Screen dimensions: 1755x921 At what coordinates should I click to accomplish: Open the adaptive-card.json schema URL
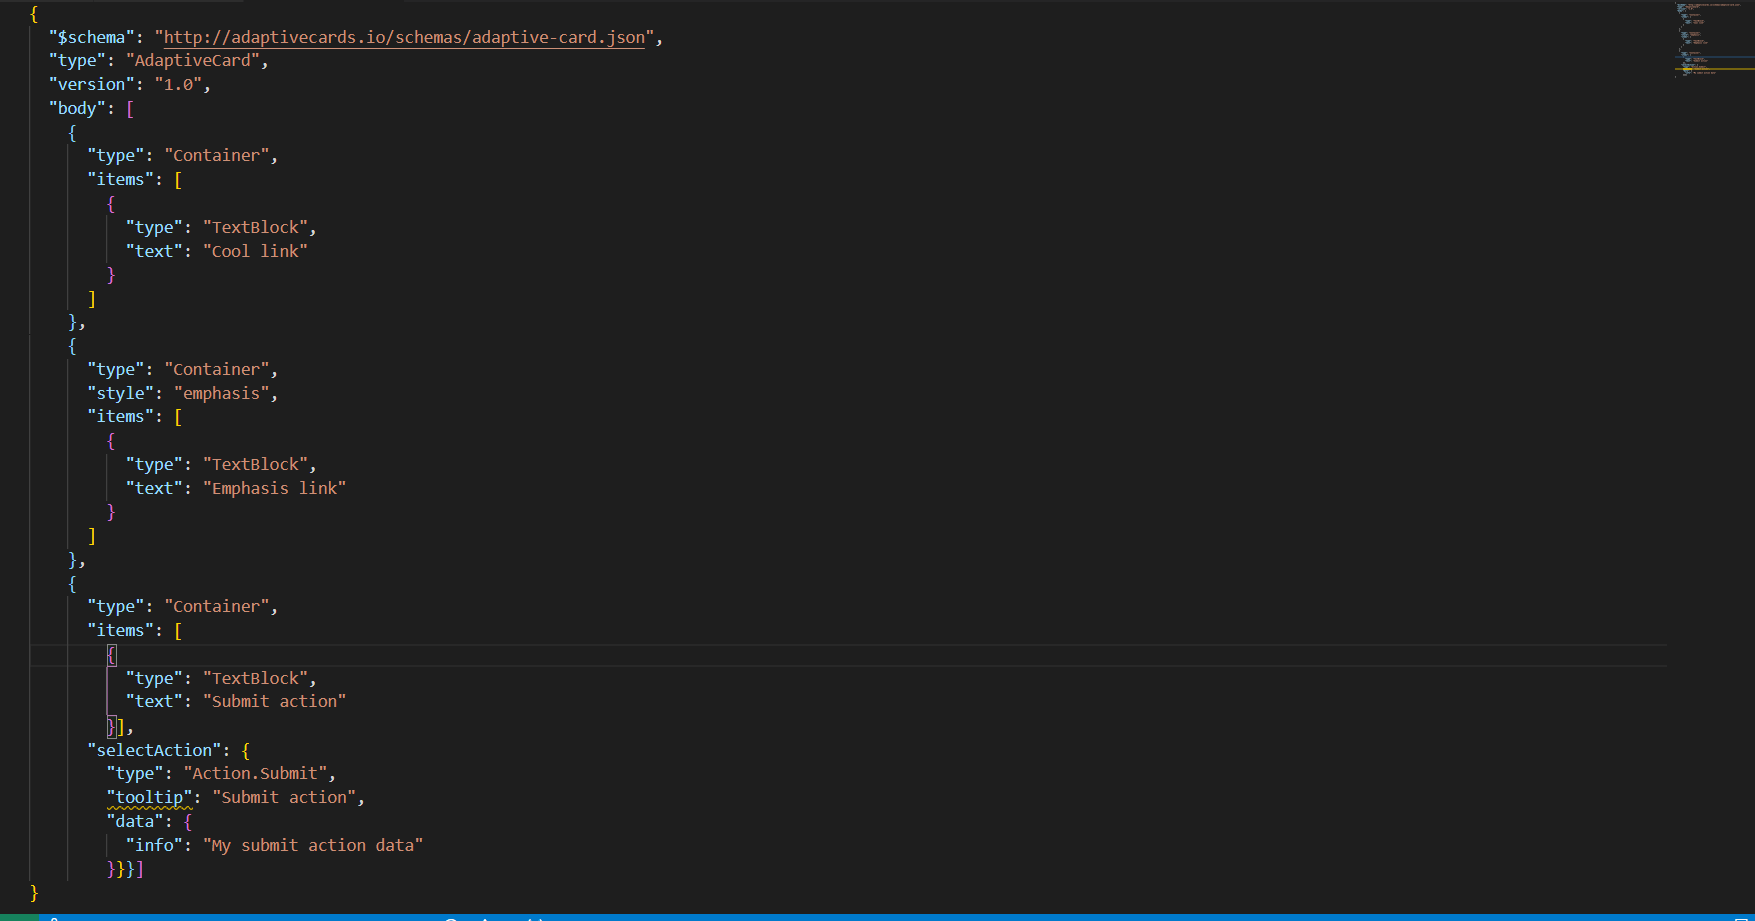click(403, 37)
